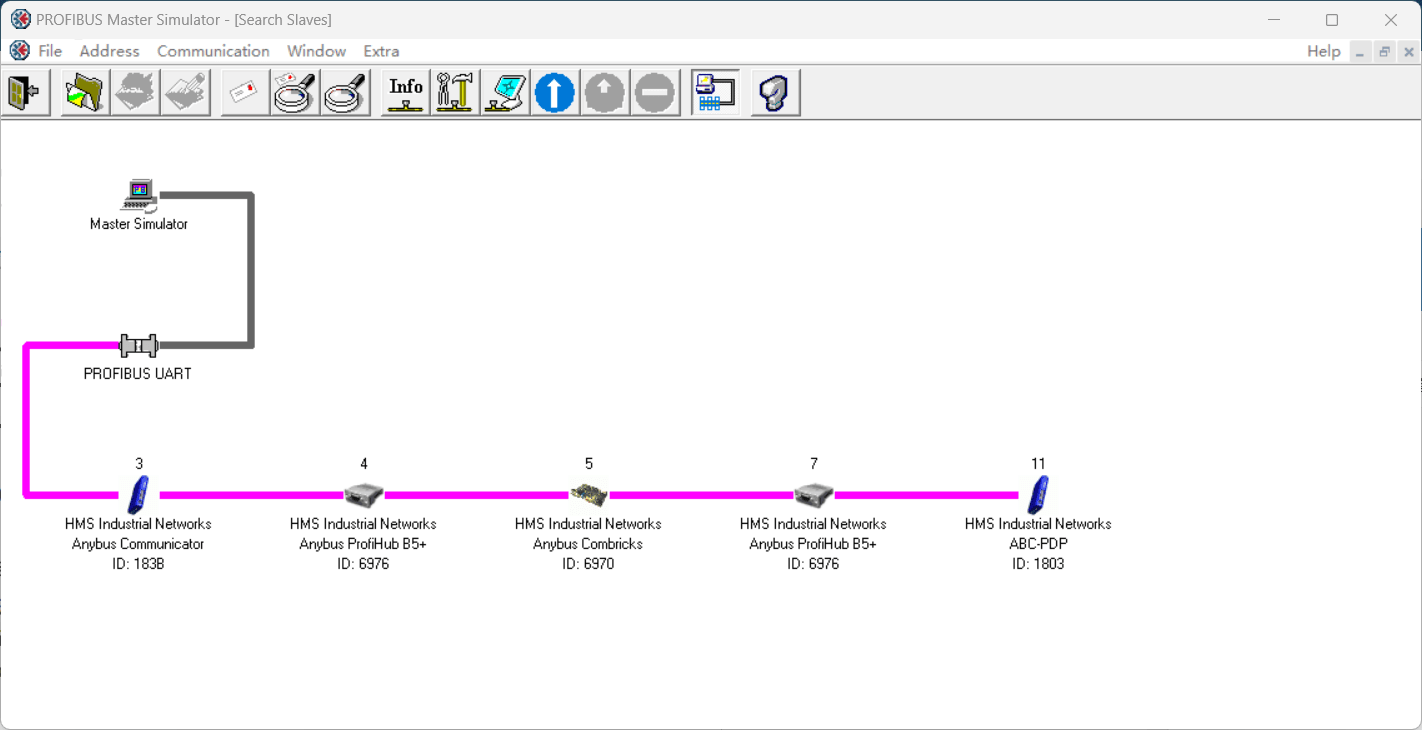Click the question mark help icon
Viewport: 1422px width, 730px height.
pyautogui.click(x=775, y=93)
